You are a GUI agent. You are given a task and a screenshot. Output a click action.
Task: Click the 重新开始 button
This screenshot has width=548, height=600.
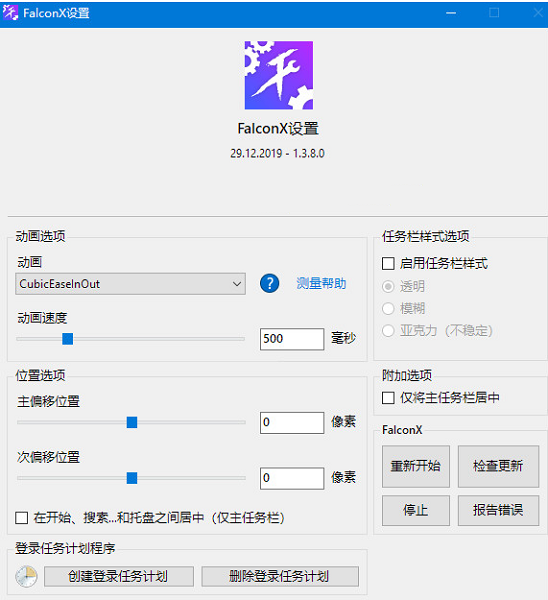point(416,466)
